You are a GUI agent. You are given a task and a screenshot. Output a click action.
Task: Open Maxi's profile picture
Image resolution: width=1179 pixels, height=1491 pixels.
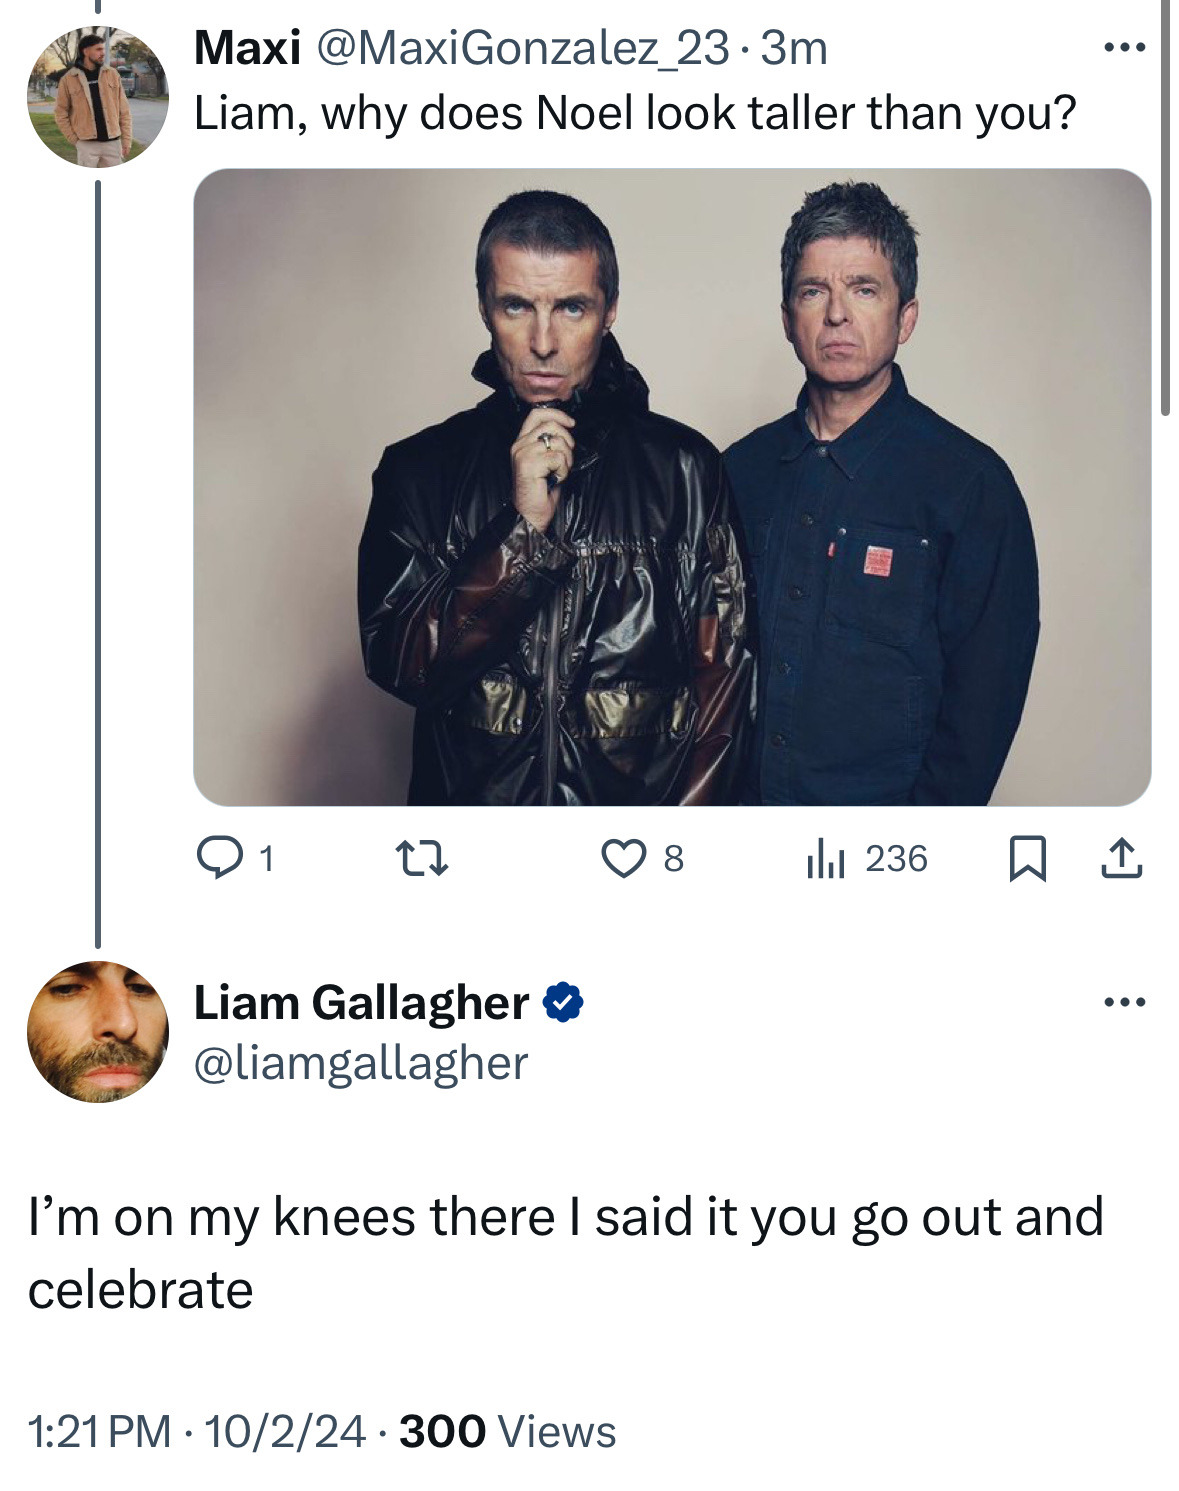point(98,96)
